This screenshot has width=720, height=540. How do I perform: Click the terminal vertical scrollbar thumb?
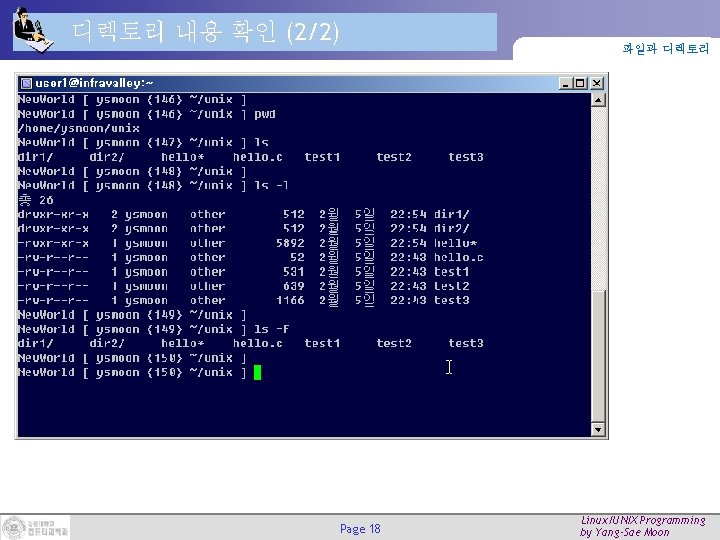tap(598, 356)
